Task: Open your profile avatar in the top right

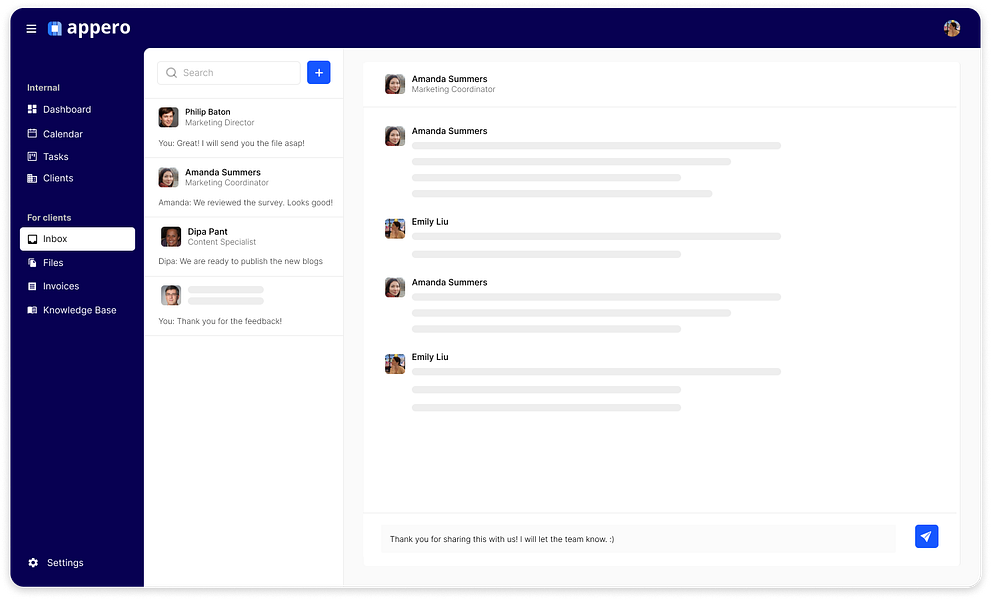Action: tap(951, 27)
